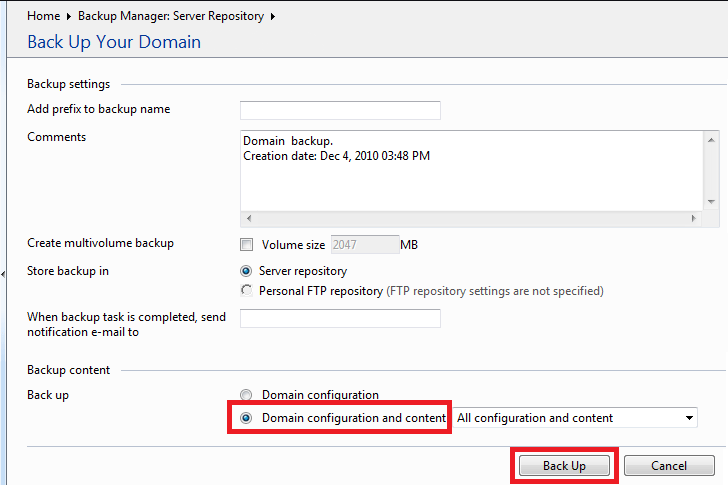
Task: Click arrow after Home breadcrumb
Action: click(x=69, y=16)
